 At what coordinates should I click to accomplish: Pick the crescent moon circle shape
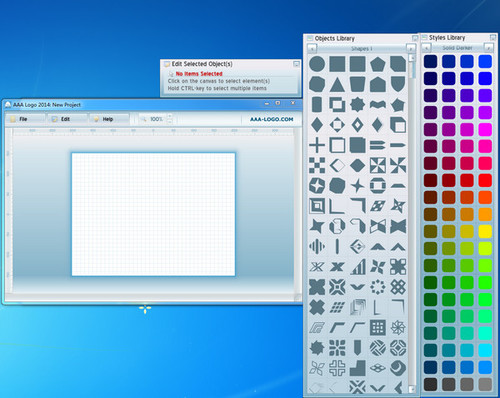[398, 368]
